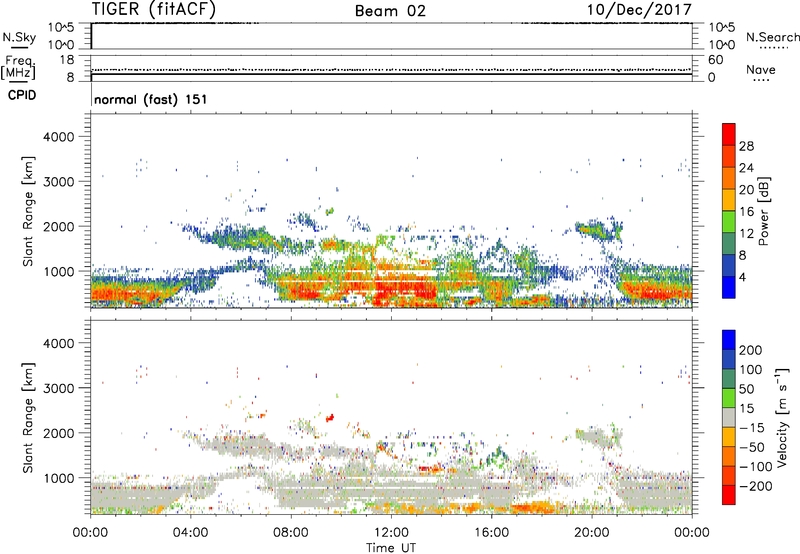
Task: Pick the gray -15 to 15 Velocity segment
Action: point(729,417)
